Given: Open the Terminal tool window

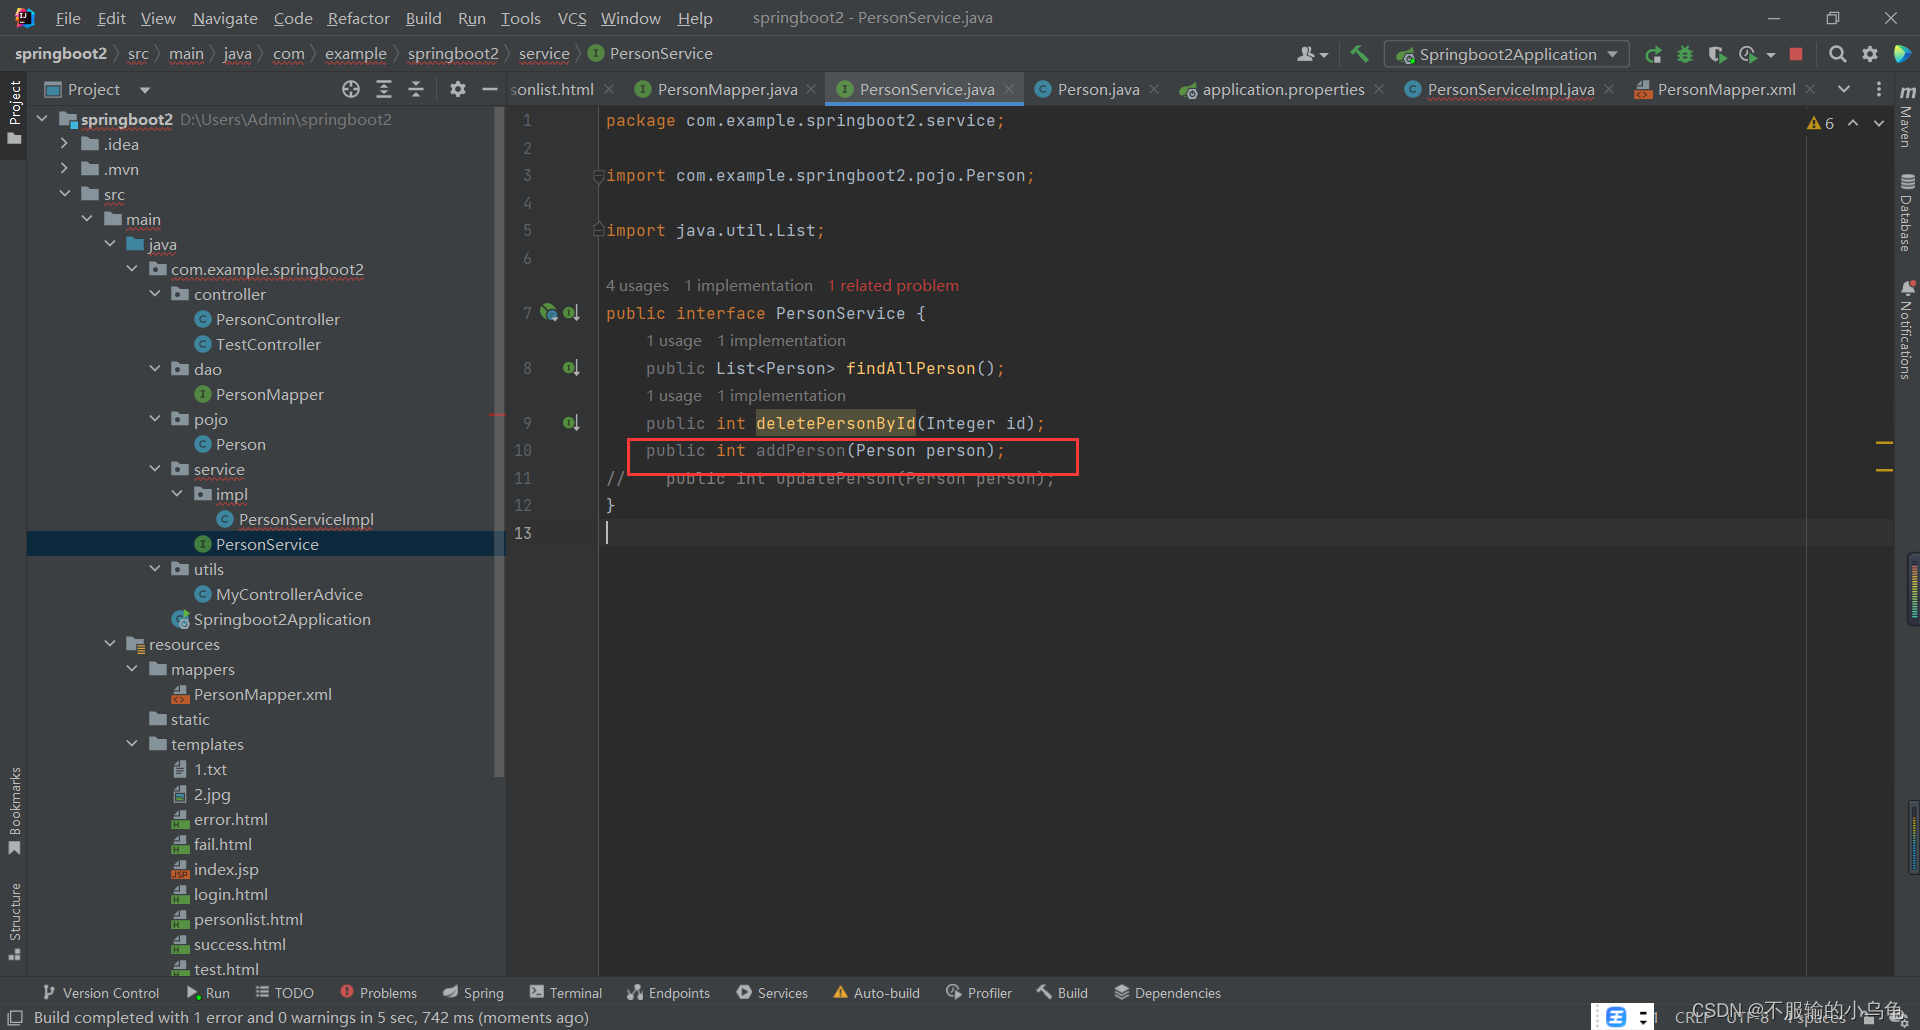Looking at the screenshot, I should tap(566, 992).
